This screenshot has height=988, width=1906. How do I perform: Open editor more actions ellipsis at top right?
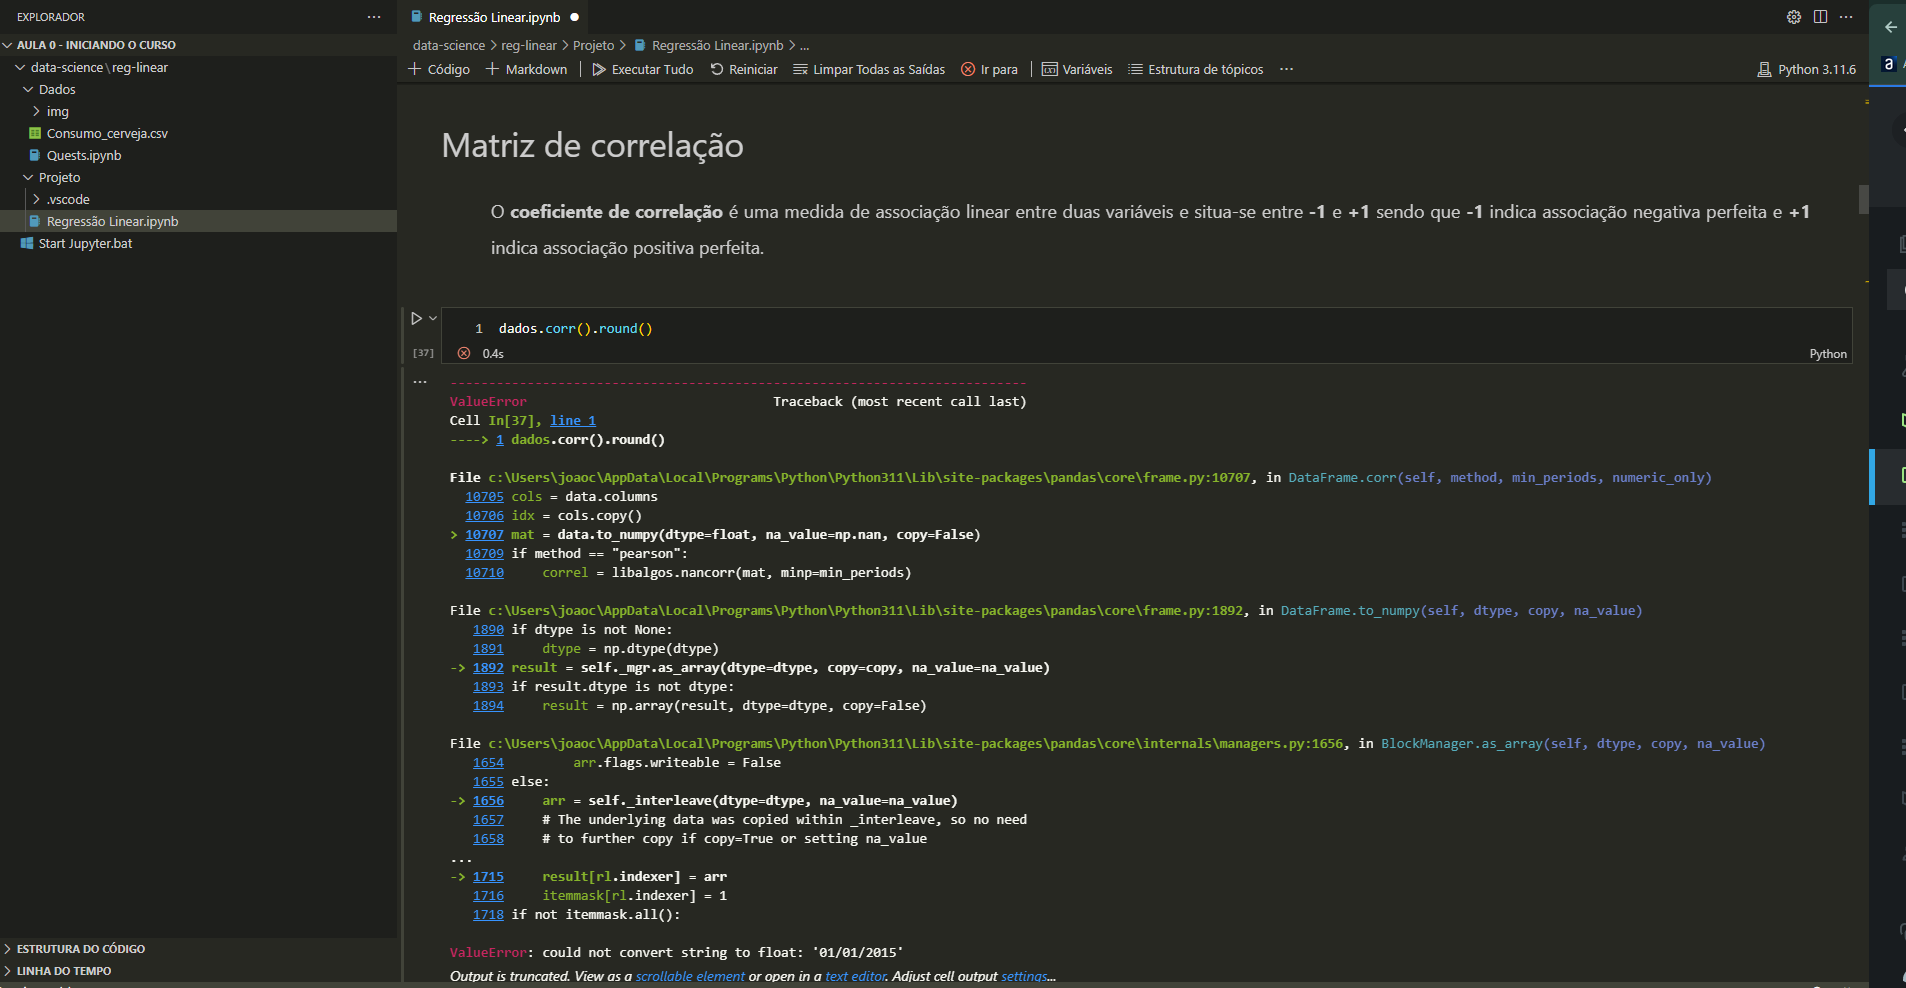(x=1846, y=17)
